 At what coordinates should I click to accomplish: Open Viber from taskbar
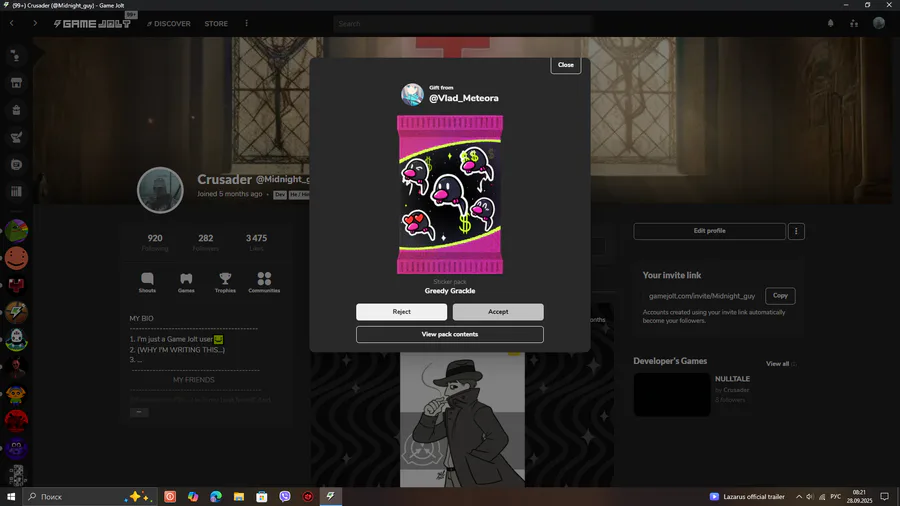285,496
